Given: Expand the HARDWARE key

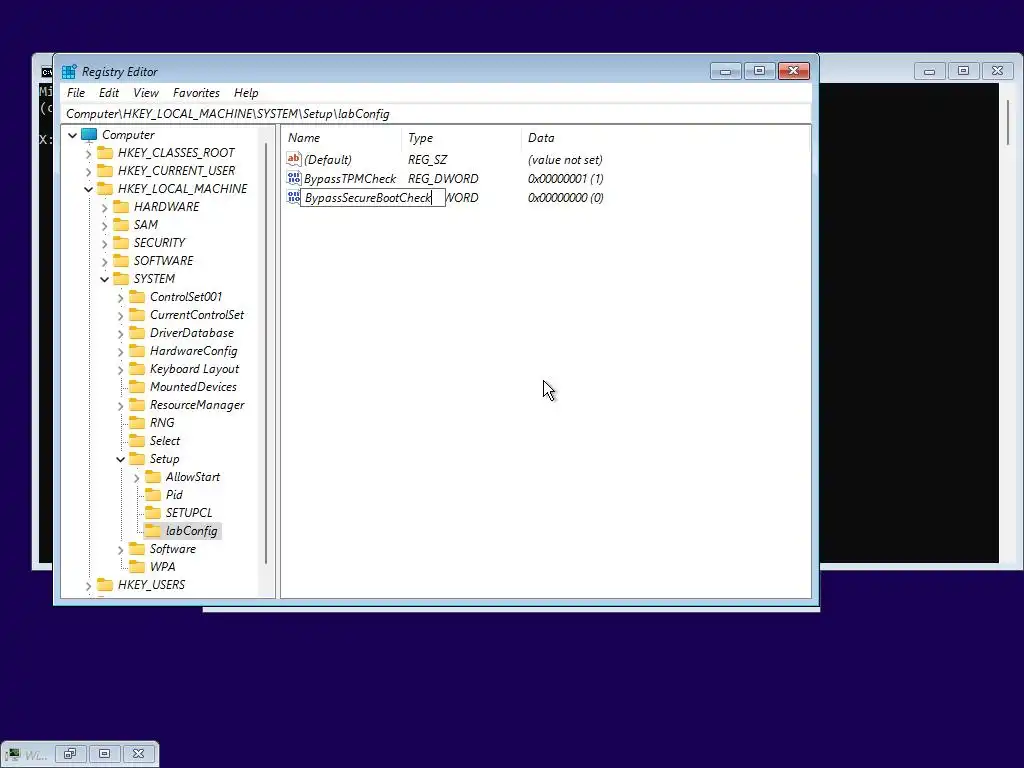Looking at the screenshot, I should point(104,208).
